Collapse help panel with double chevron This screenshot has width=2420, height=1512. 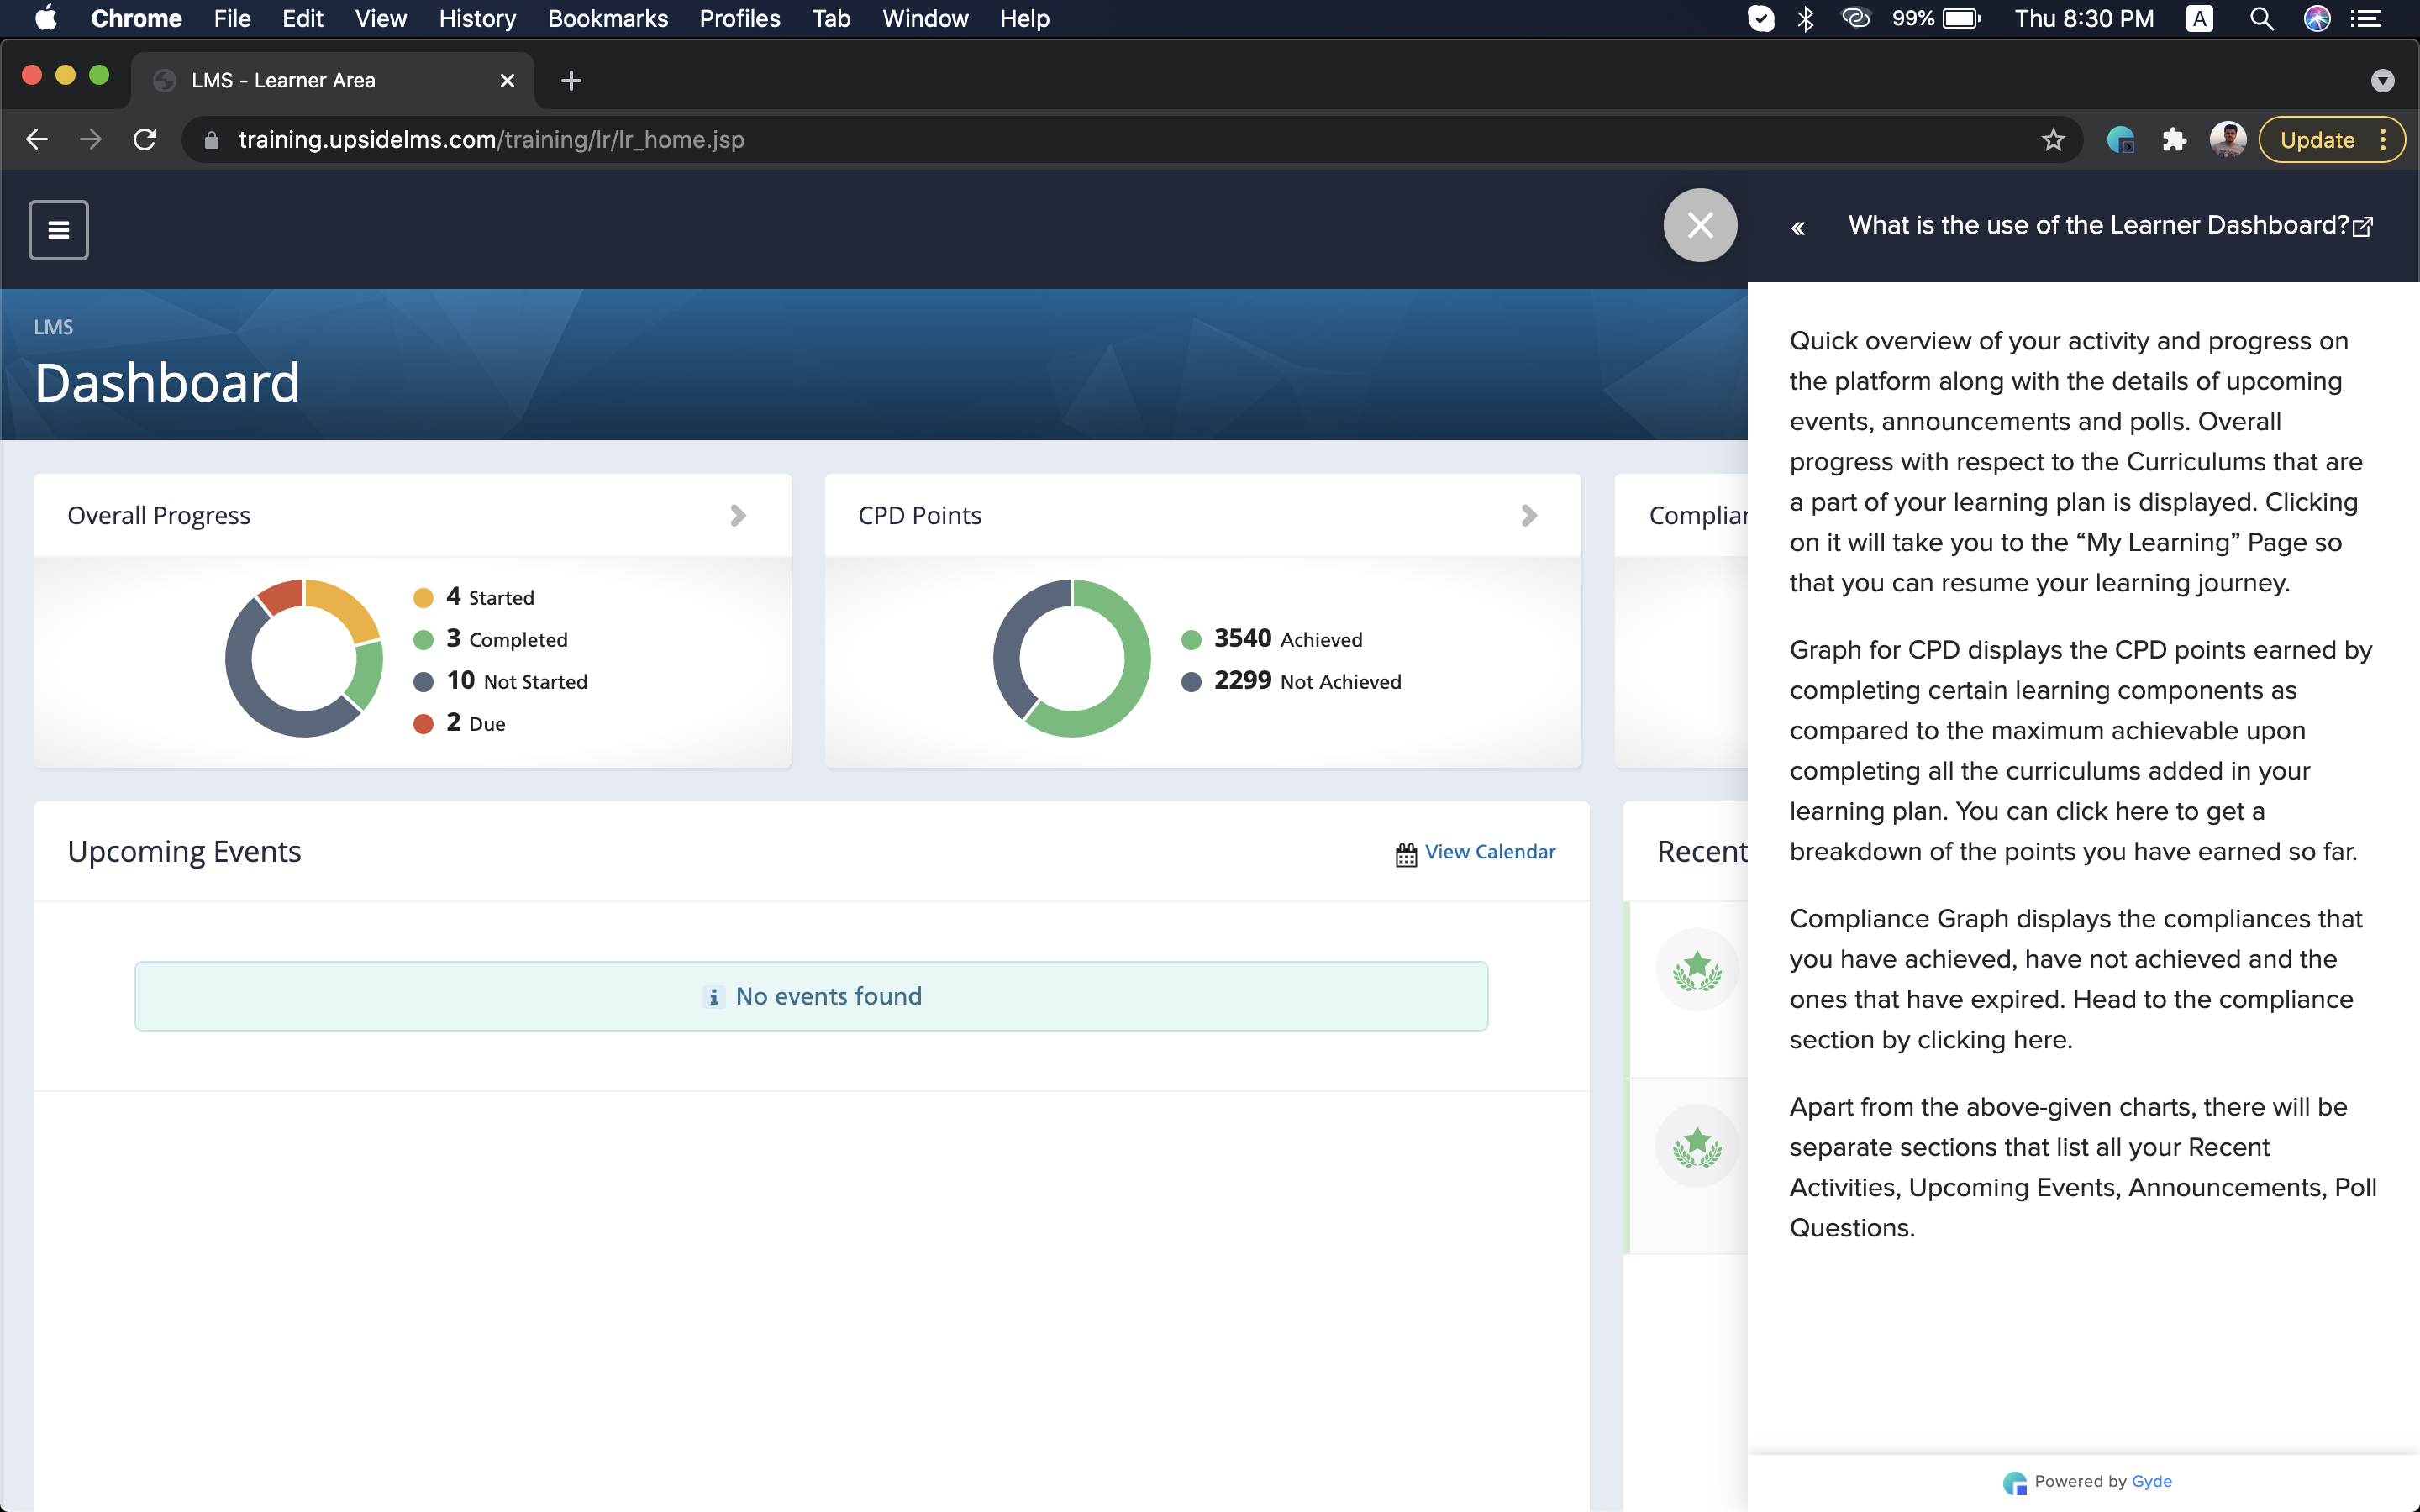[1798, 228]
